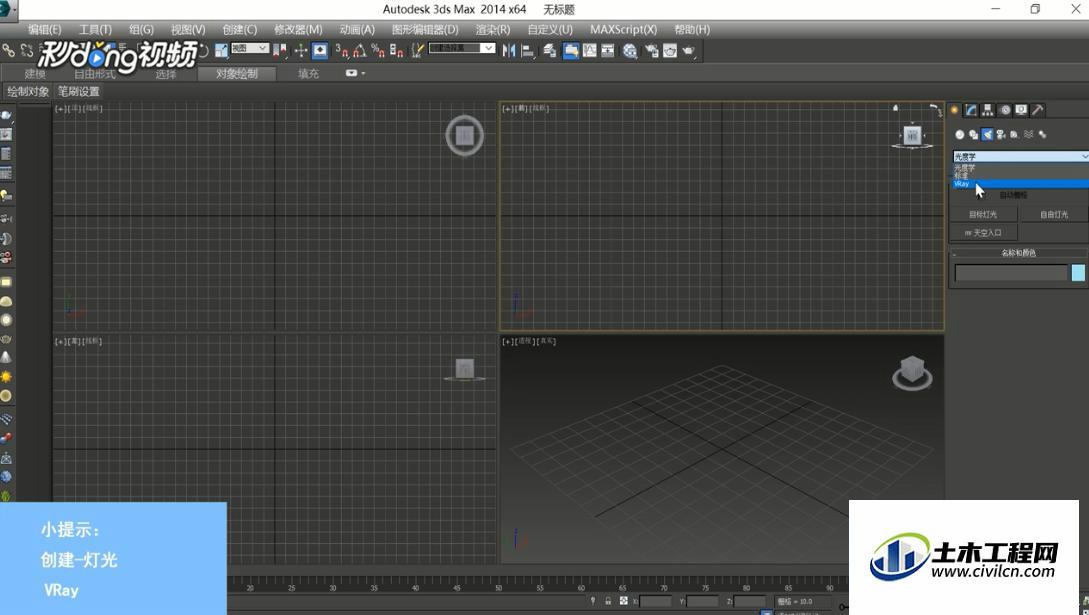Click the Render Production teapot icon
1089x615 pixels.
(x=689, y=51)
